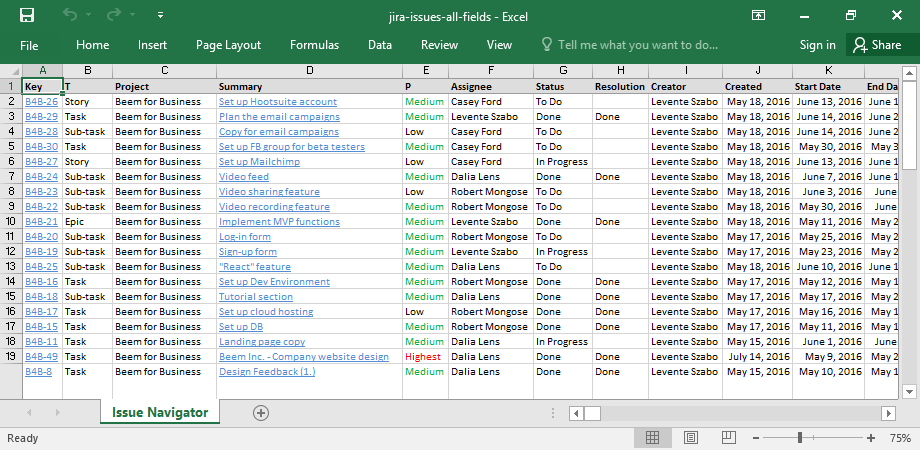Select column F header
The image size is (920, 450).
(491, 71)
